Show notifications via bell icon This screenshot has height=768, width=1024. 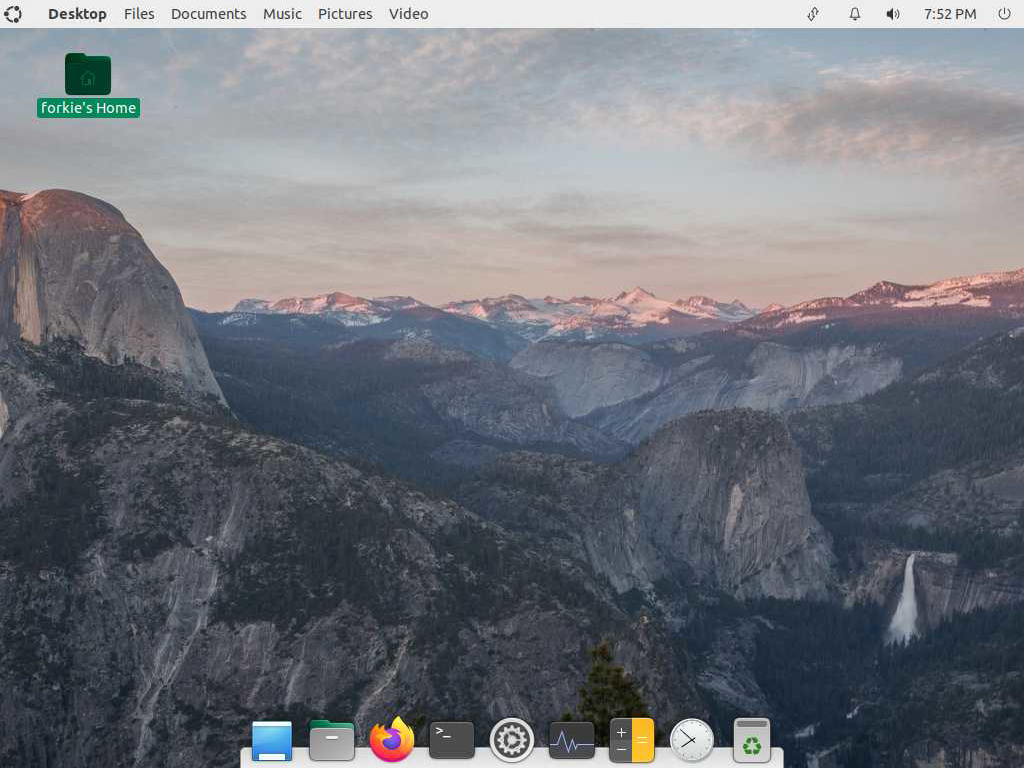tap(855, 14)
